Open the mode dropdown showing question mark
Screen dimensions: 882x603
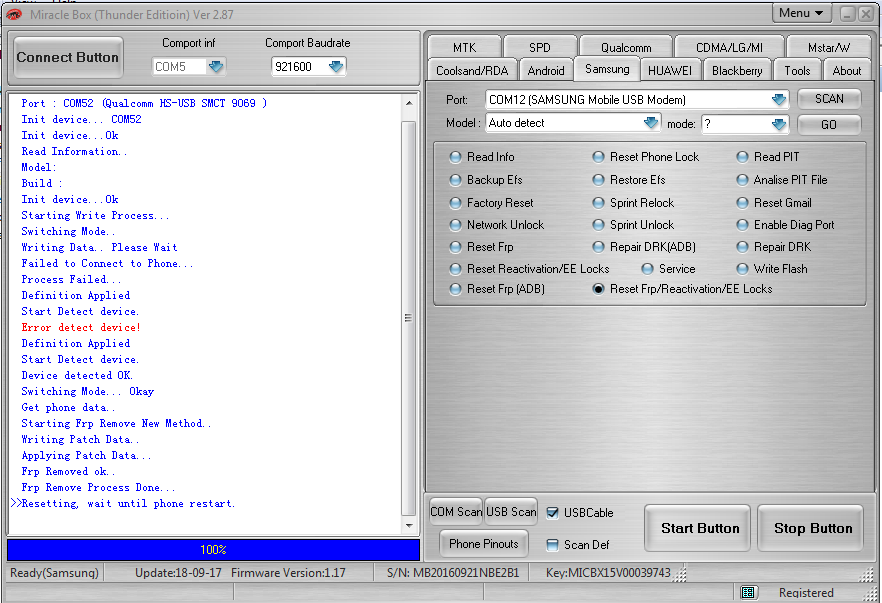[x=779, y=124]
